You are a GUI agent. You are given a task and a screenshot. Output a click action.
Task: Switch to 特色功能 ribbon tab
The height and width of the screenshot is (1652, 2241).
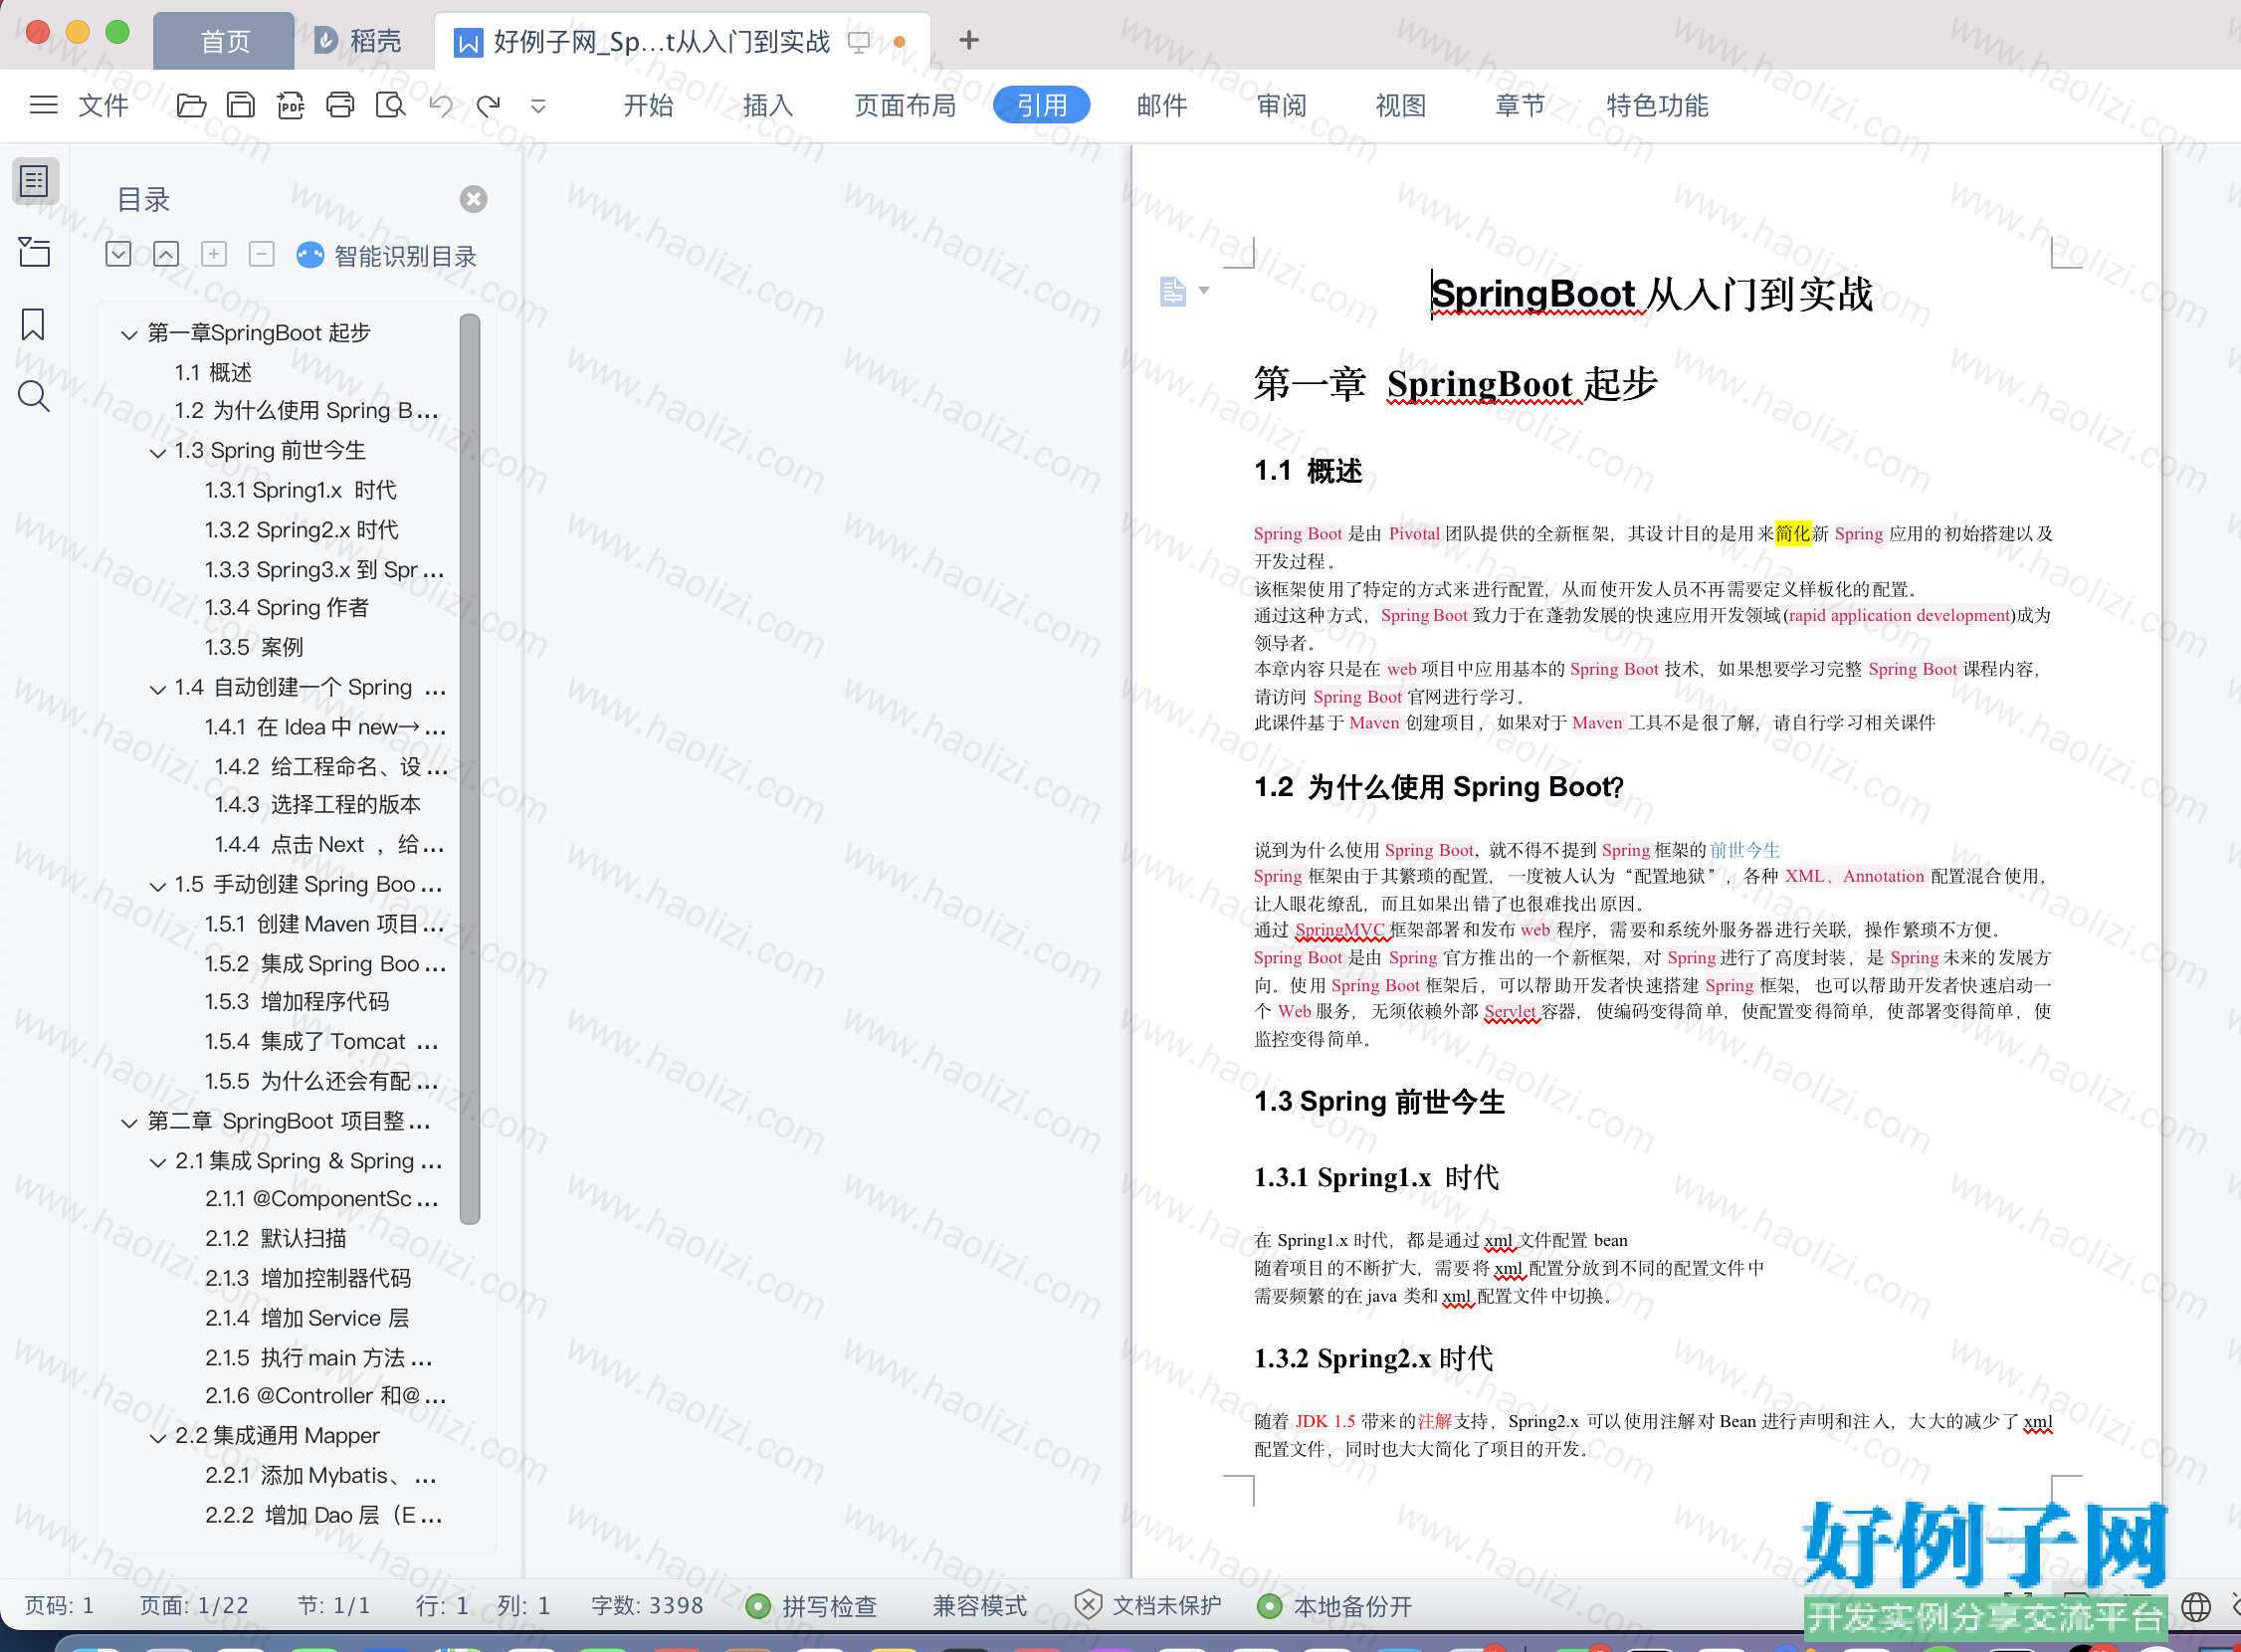[1657, 105]
